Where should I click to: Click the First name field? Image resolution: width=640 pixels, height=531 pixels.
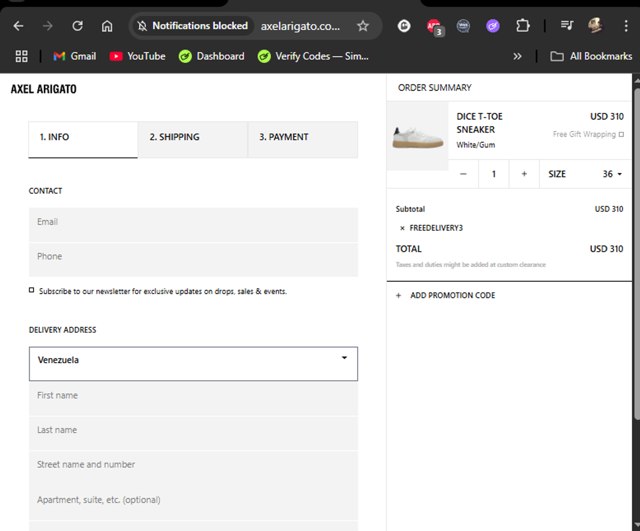pos(193,399)
